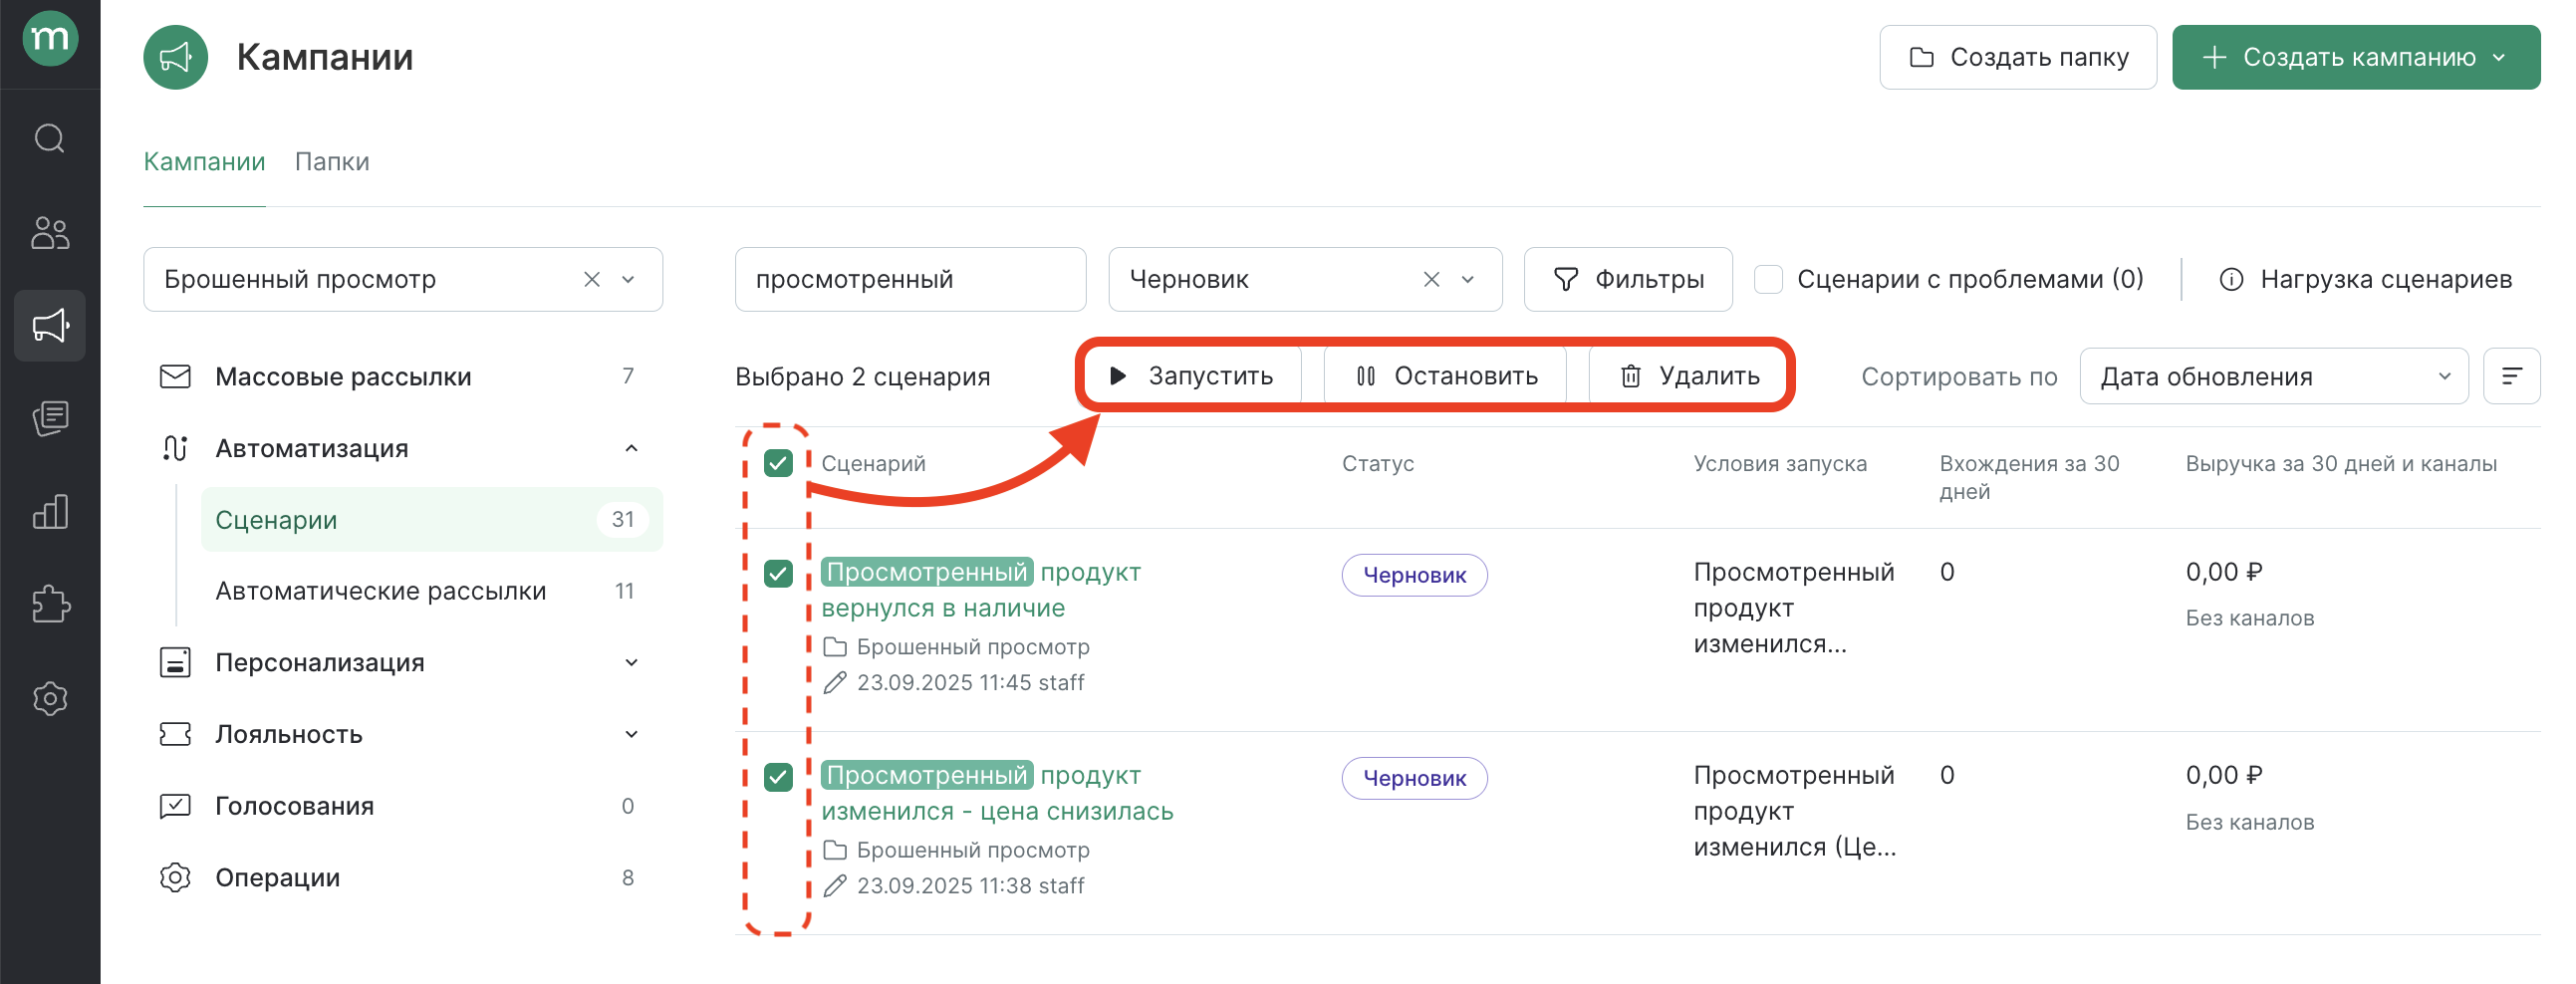This screenshot has height=984, width=2576.
Task: Open the Дата обновления sort dropdown
Action: (x=2274, y=375)
